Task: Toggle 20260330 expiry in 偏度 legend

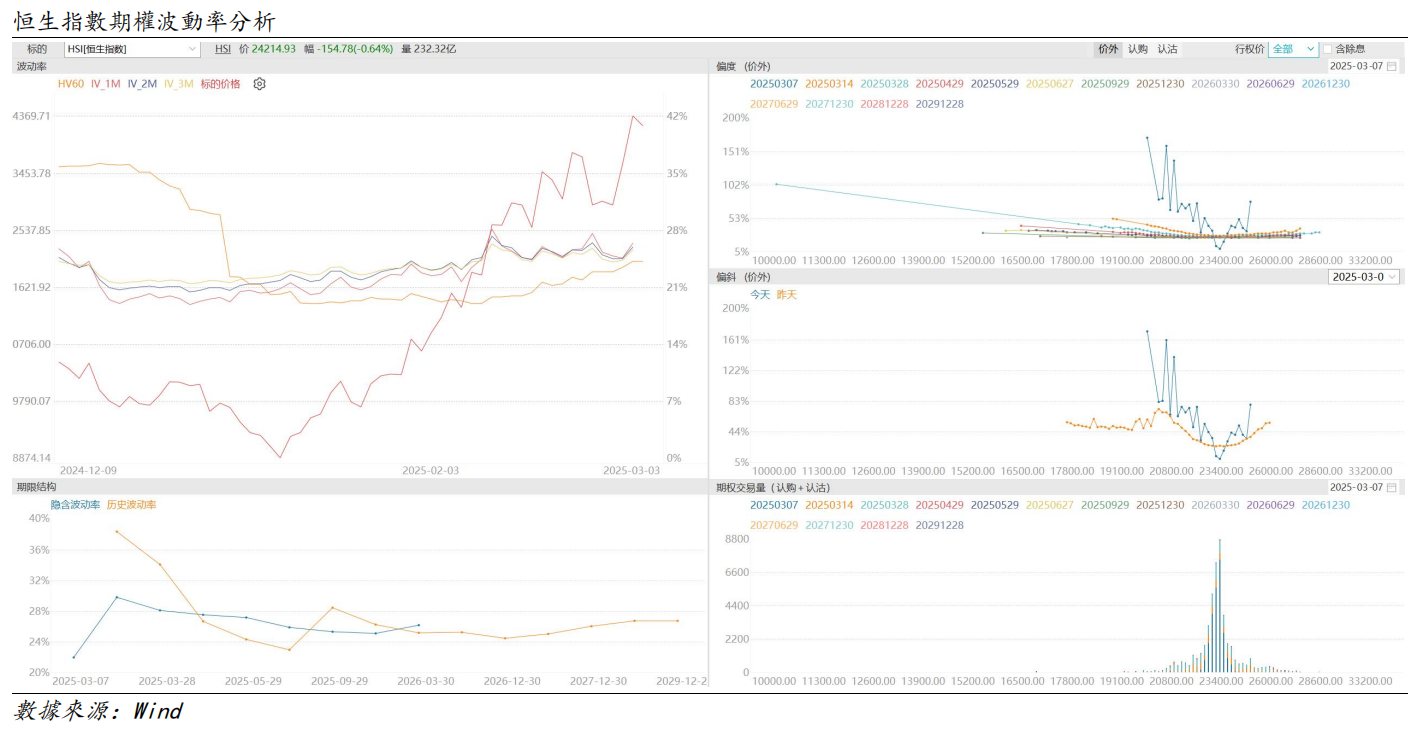Action: click(1216, 84)
